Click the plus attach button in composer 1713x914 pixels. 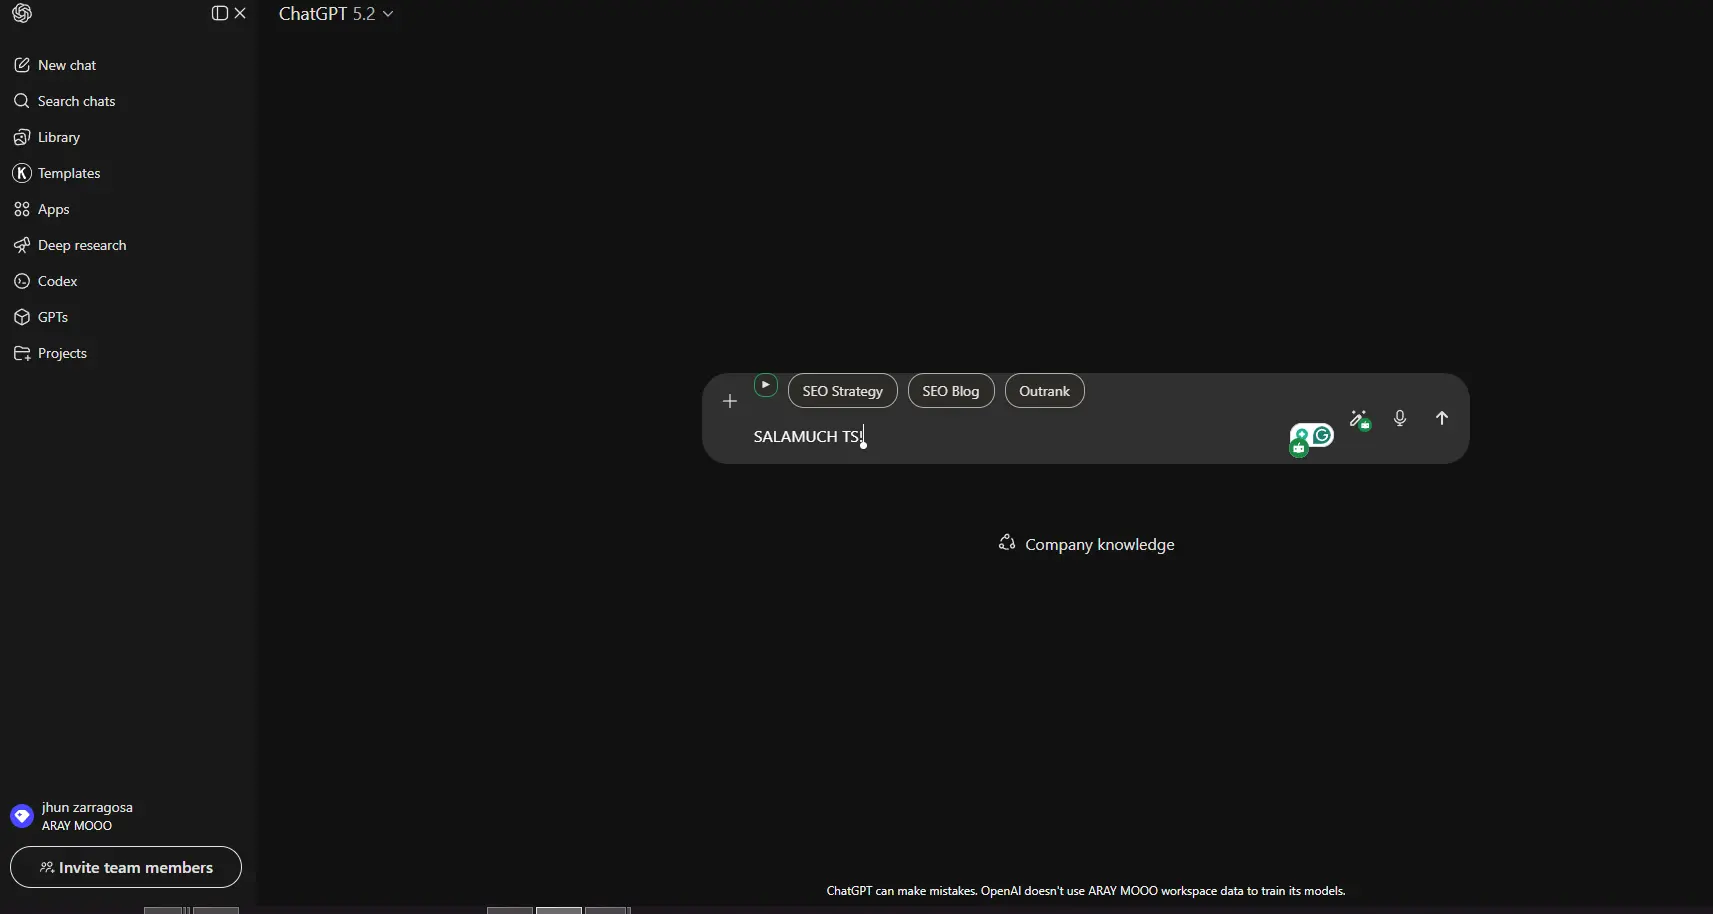coord(730,401)
